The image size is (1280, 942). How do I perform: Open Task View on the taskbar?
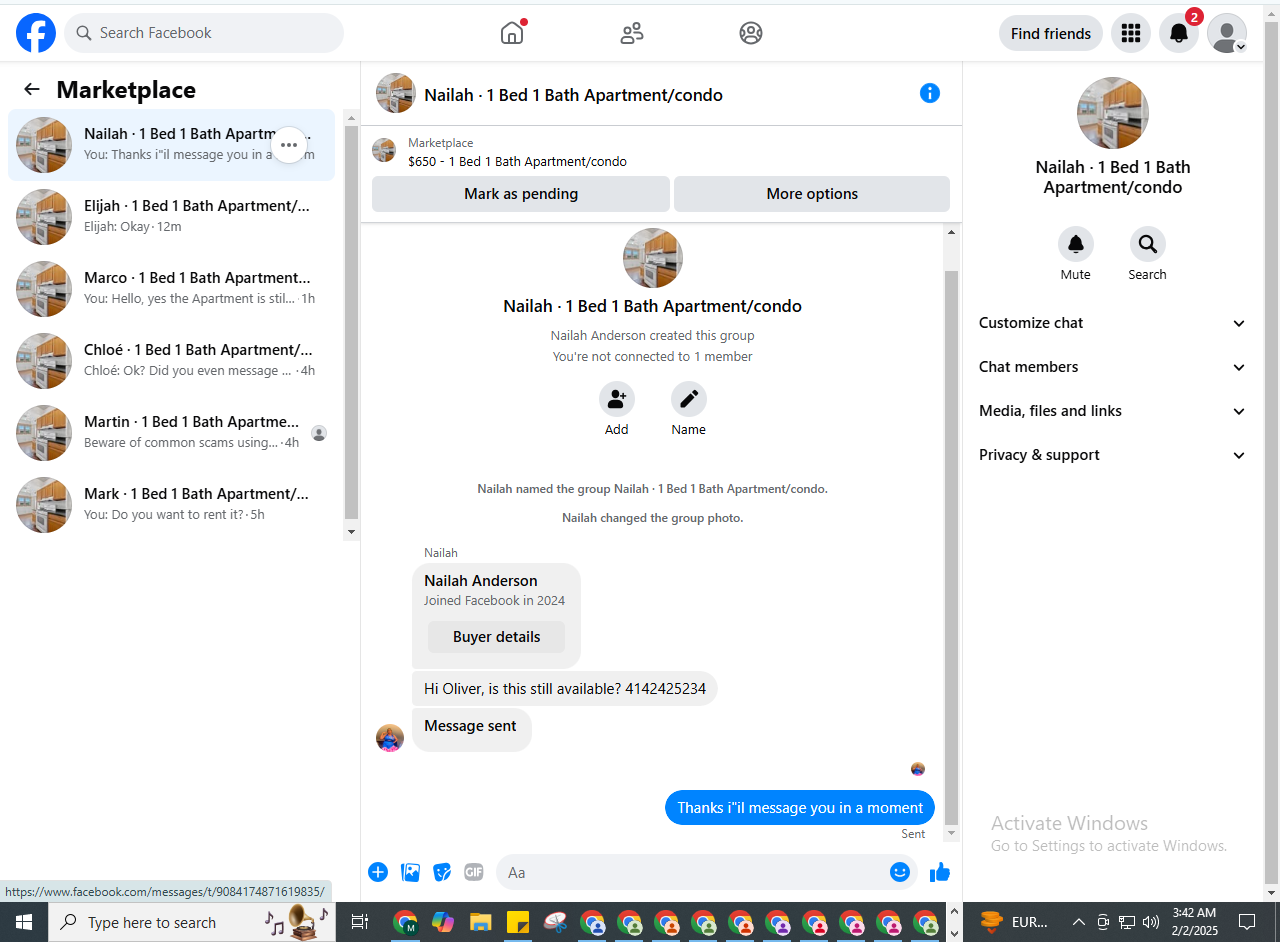click(360, 922)
